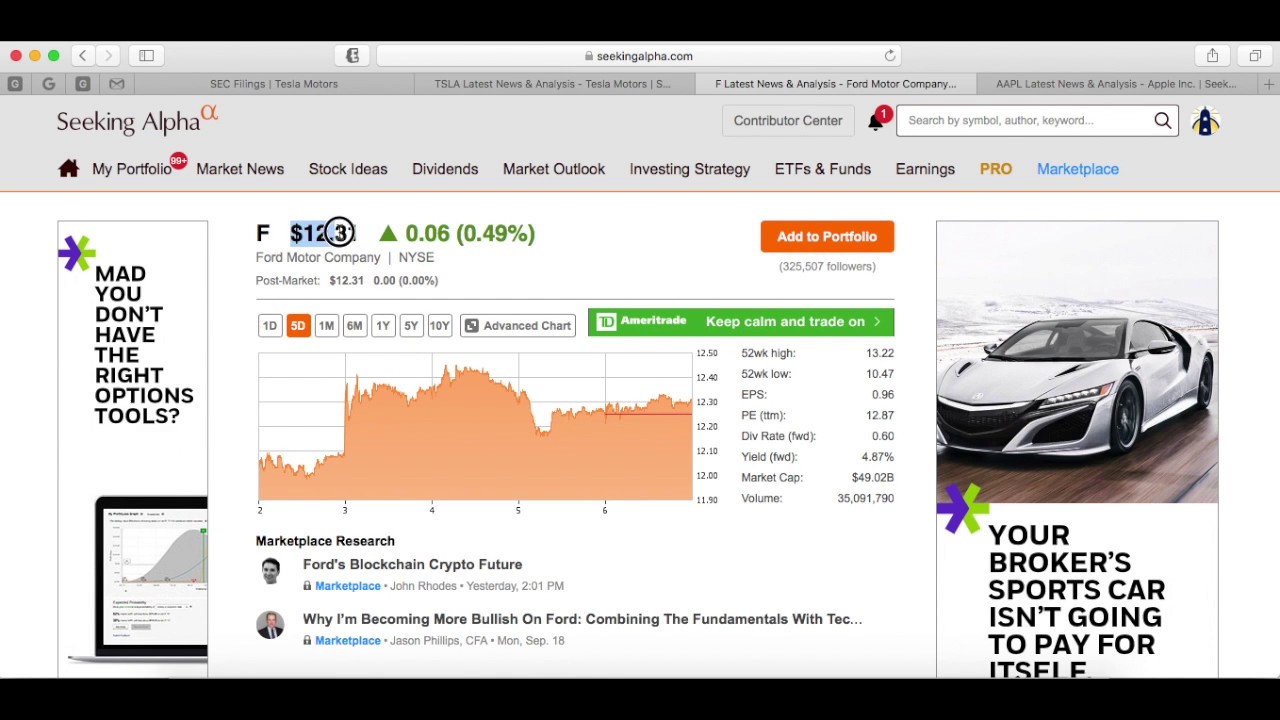Viewport: 1280px width, 720px height.
Task: Select the F Latest News Ford tab
Action: tap(835, 84)
